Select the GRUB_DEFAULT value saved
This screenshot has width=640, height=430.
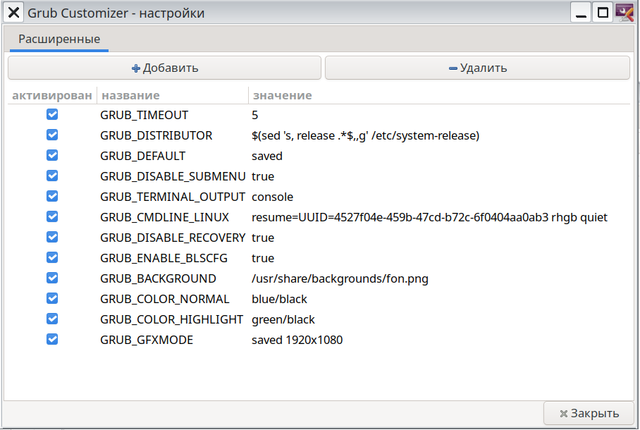[267, 156]
